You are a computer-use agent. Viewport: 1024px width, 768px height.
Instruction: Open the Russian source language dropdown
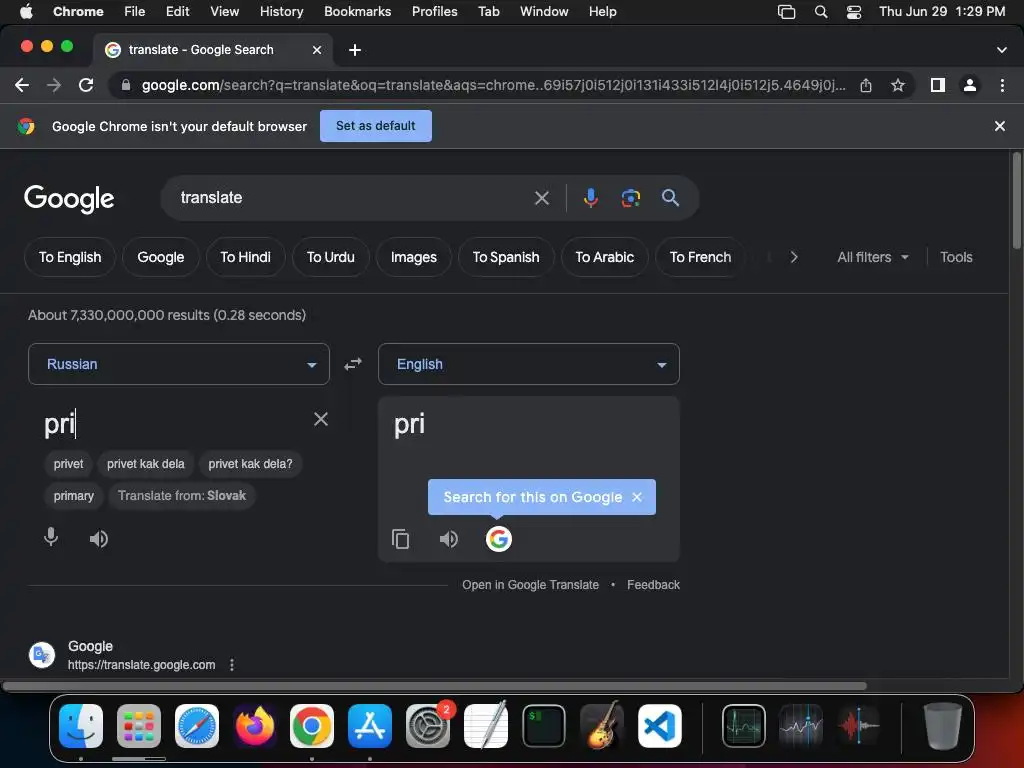178,364
